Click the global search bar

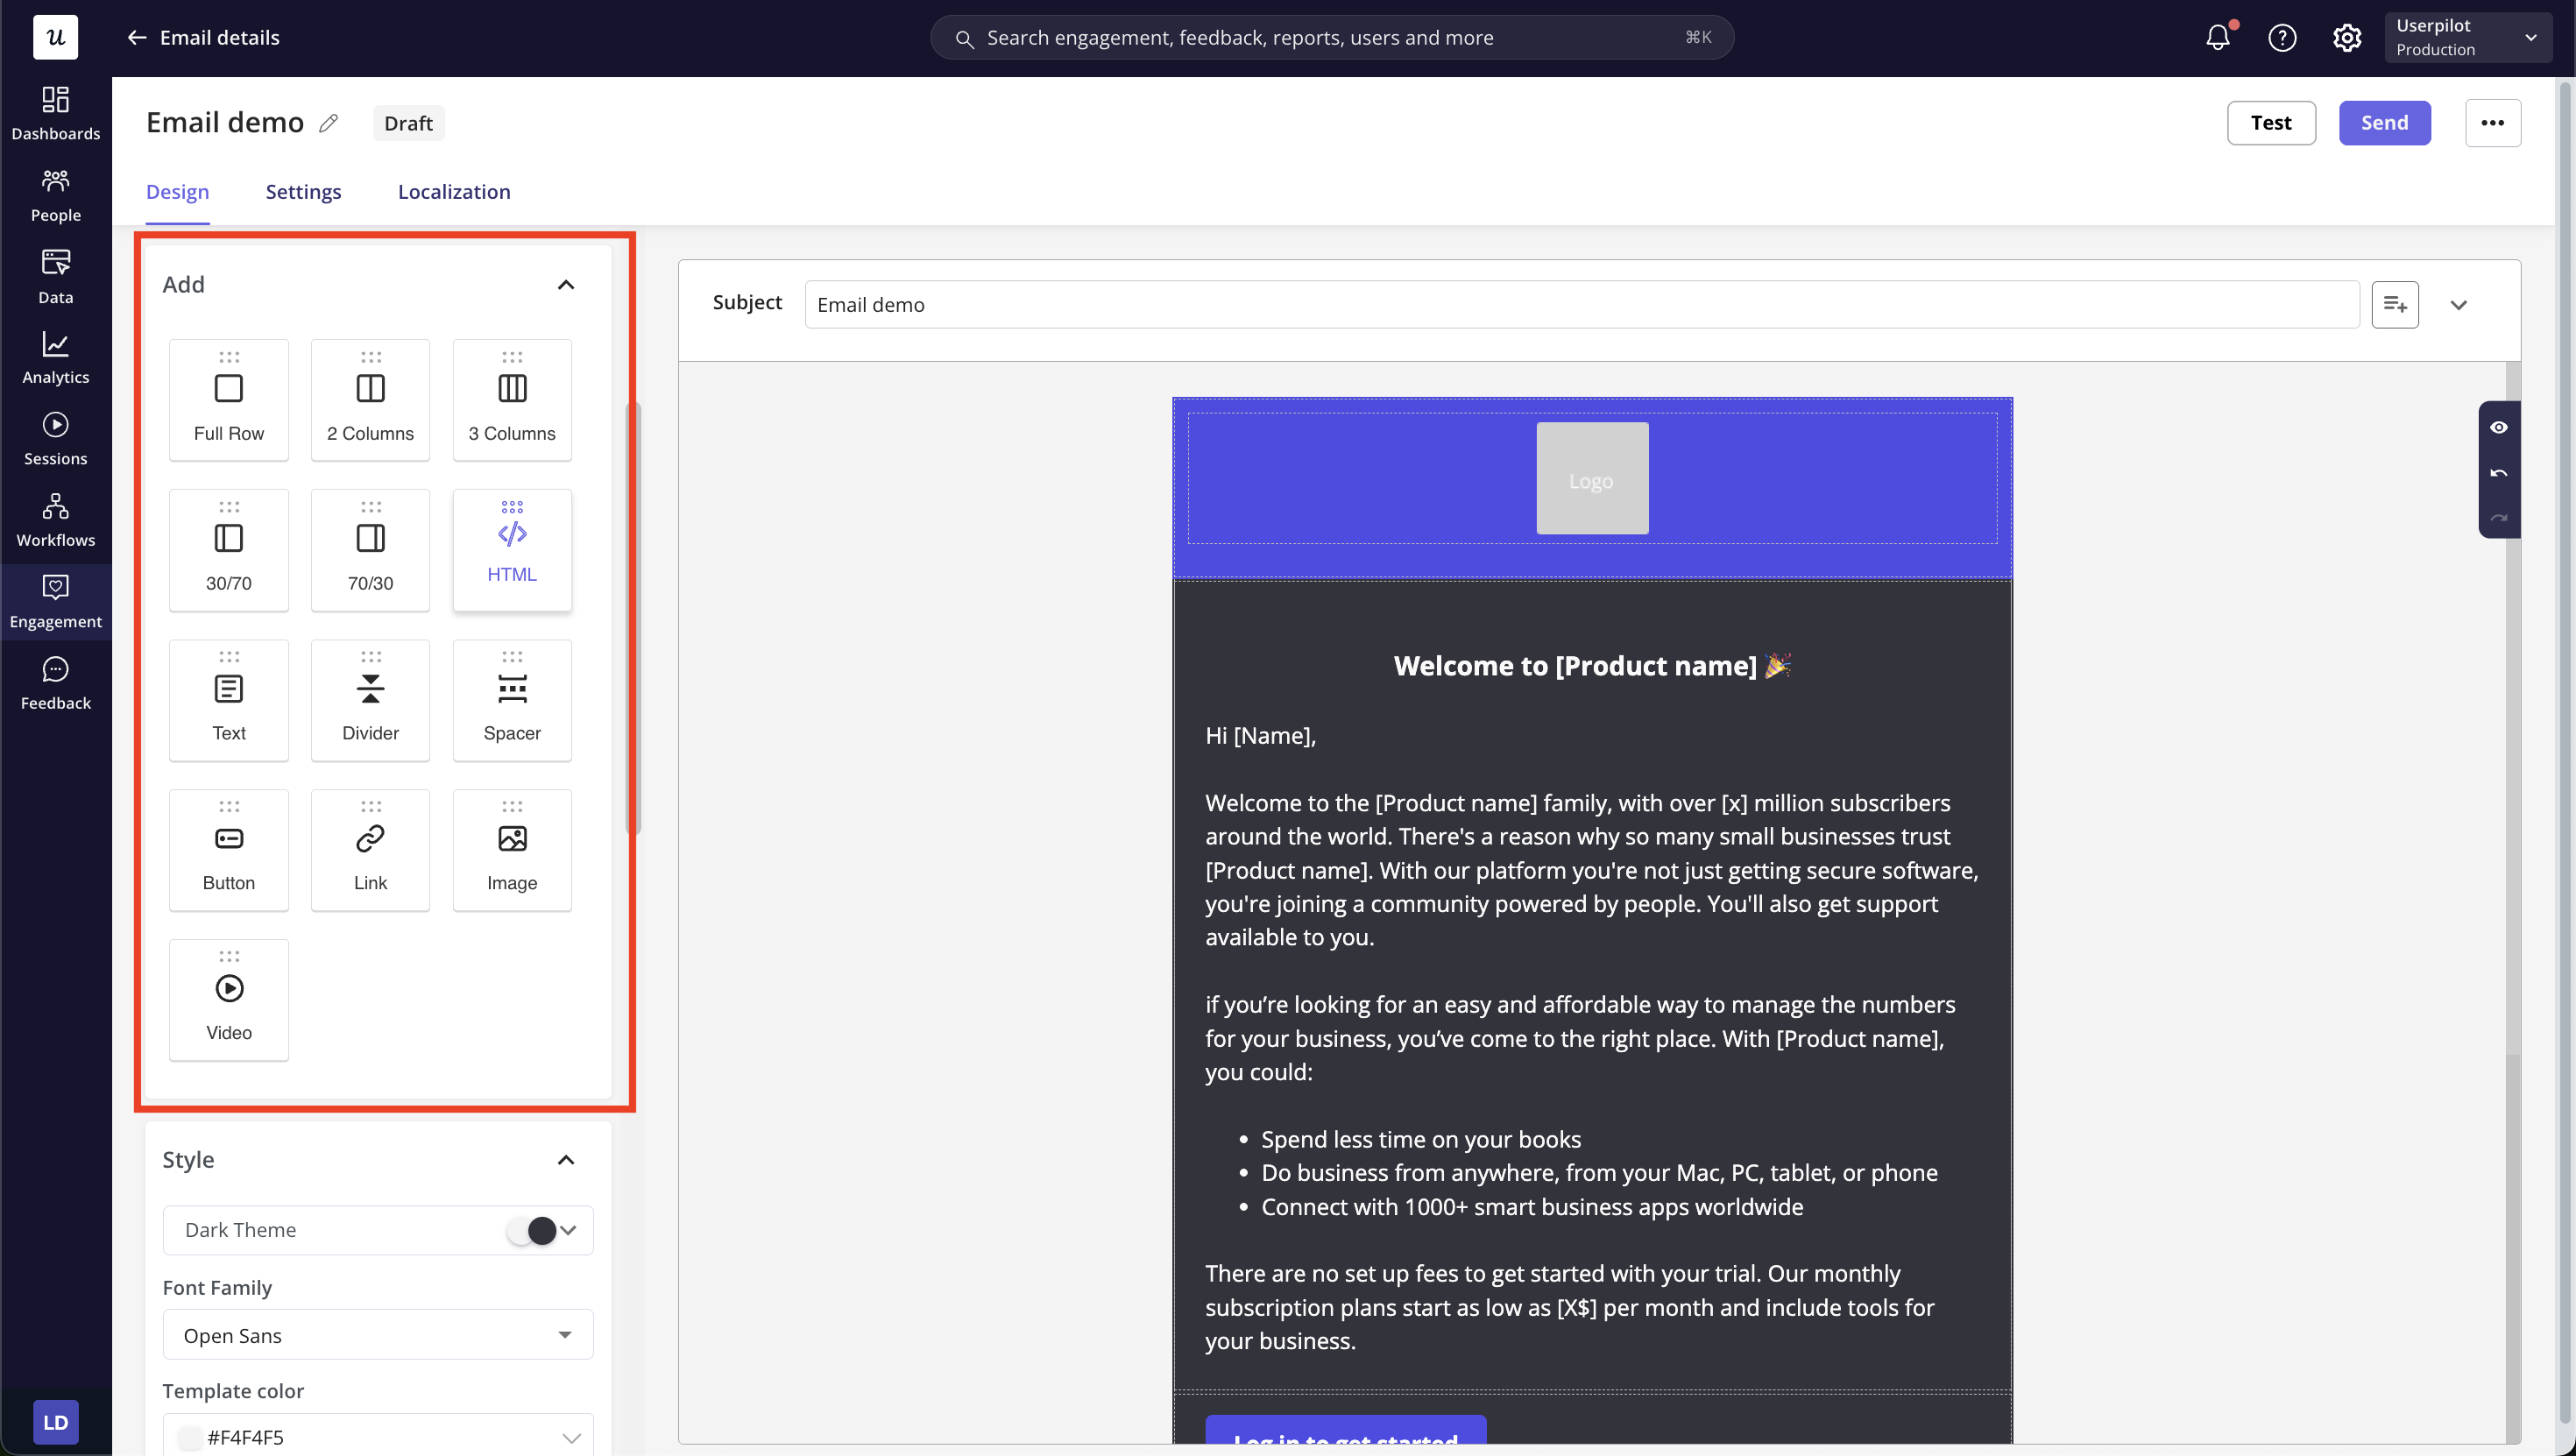(x=1332, y=38)
